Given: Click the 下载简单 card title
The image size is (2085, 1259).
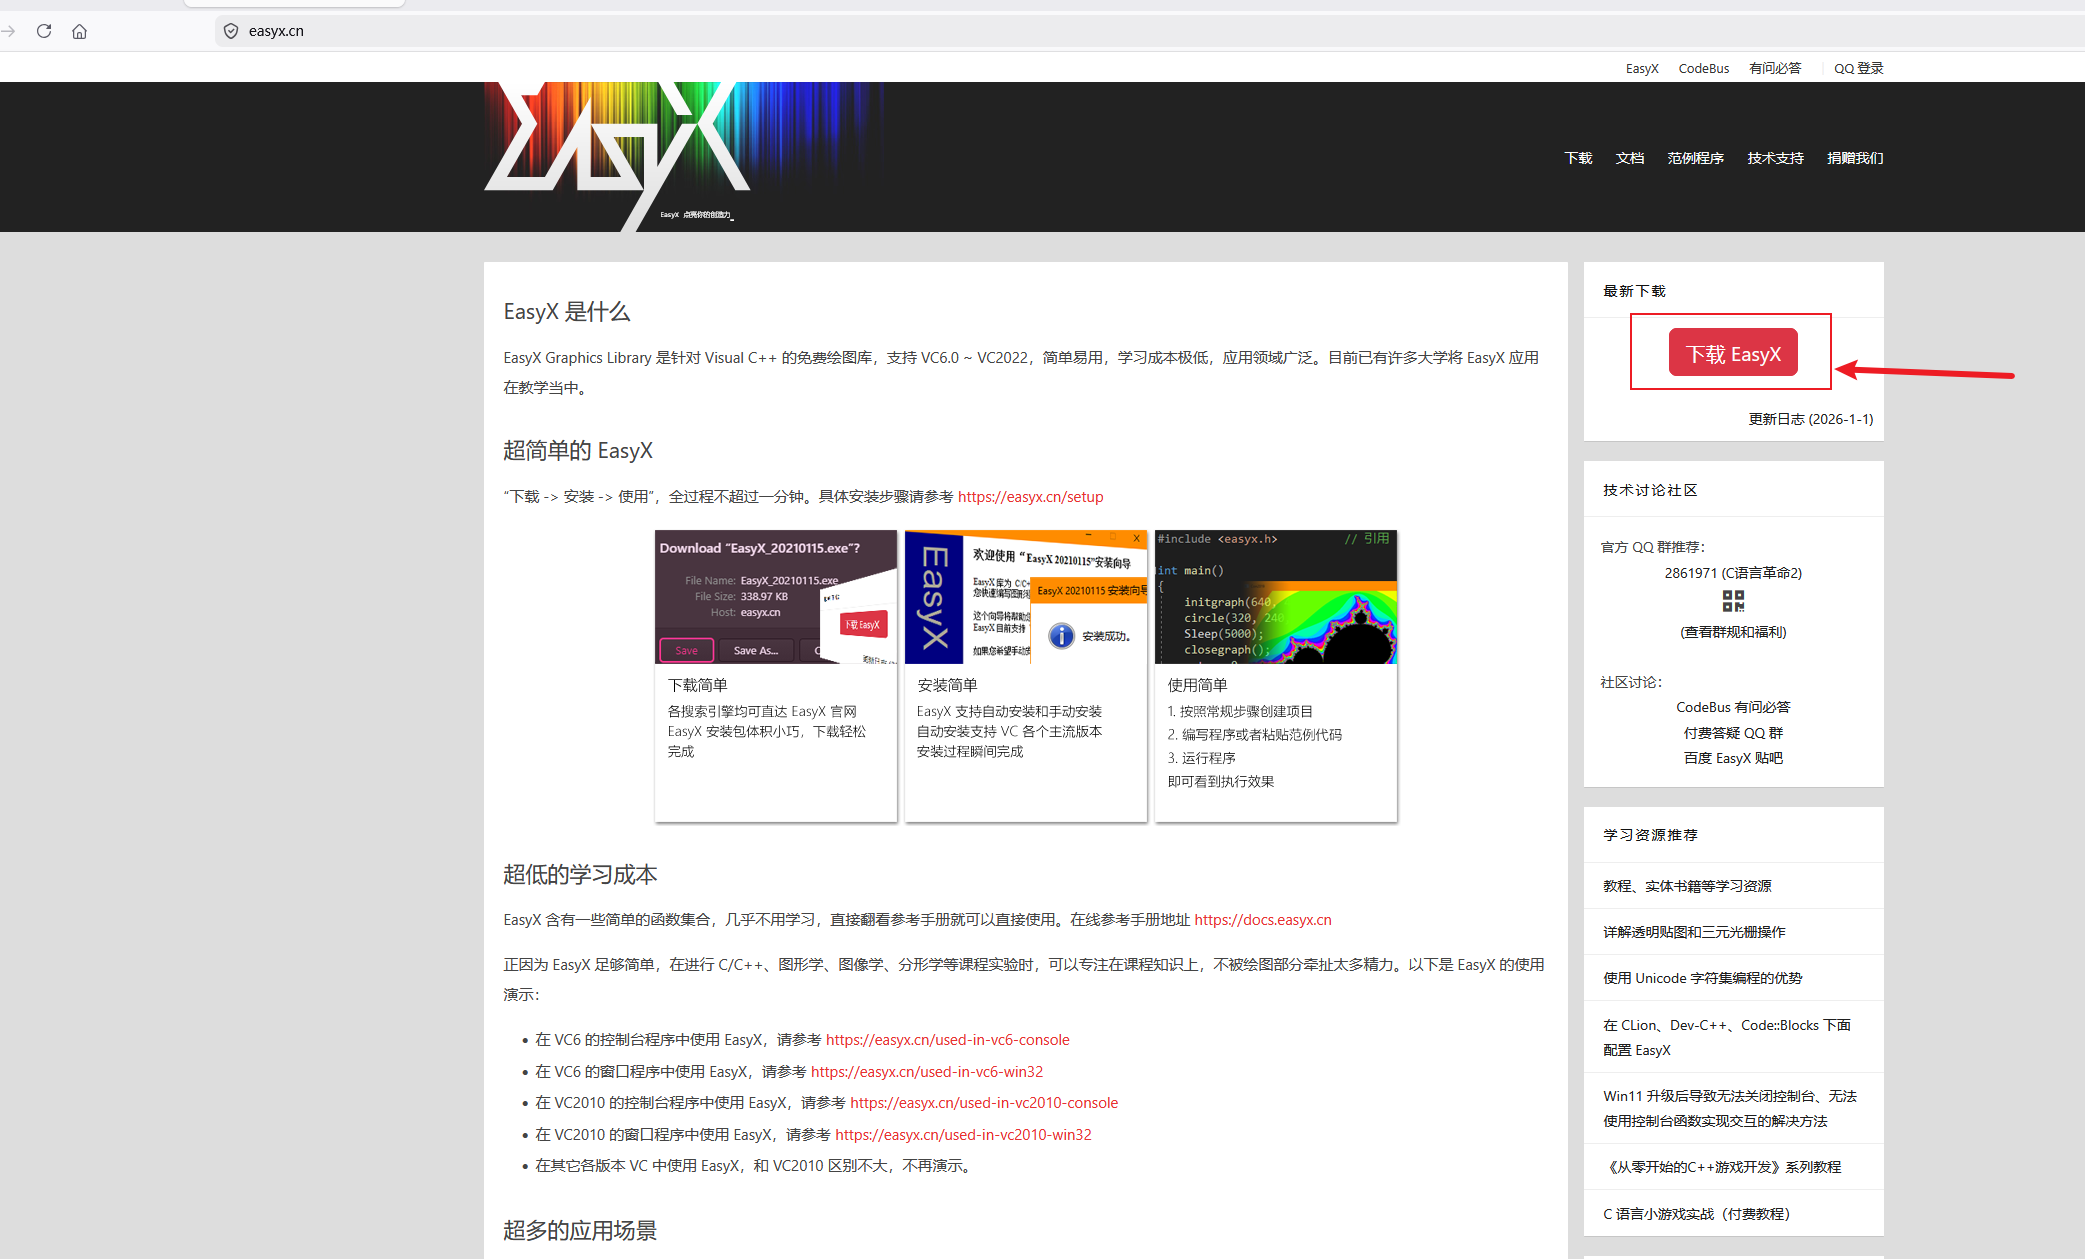Looking at the screenshot, I should (697, 685).
